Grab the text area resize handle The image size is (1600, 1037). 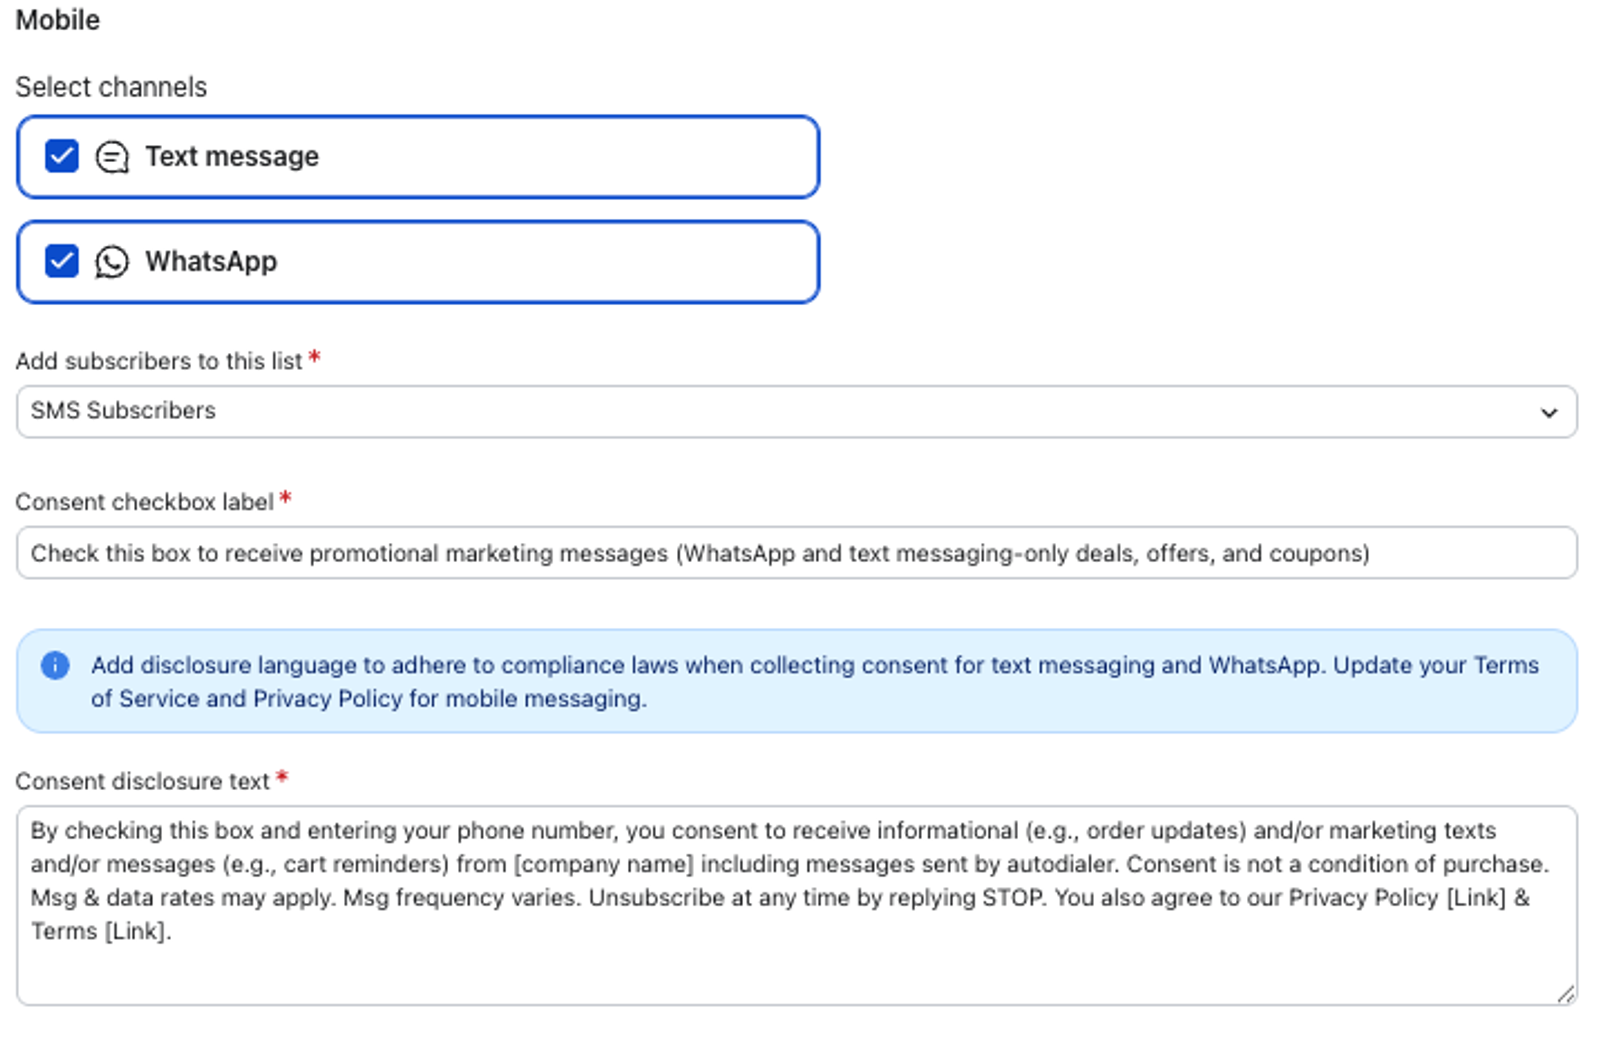pyautogui.click(x=1566, y=993)
